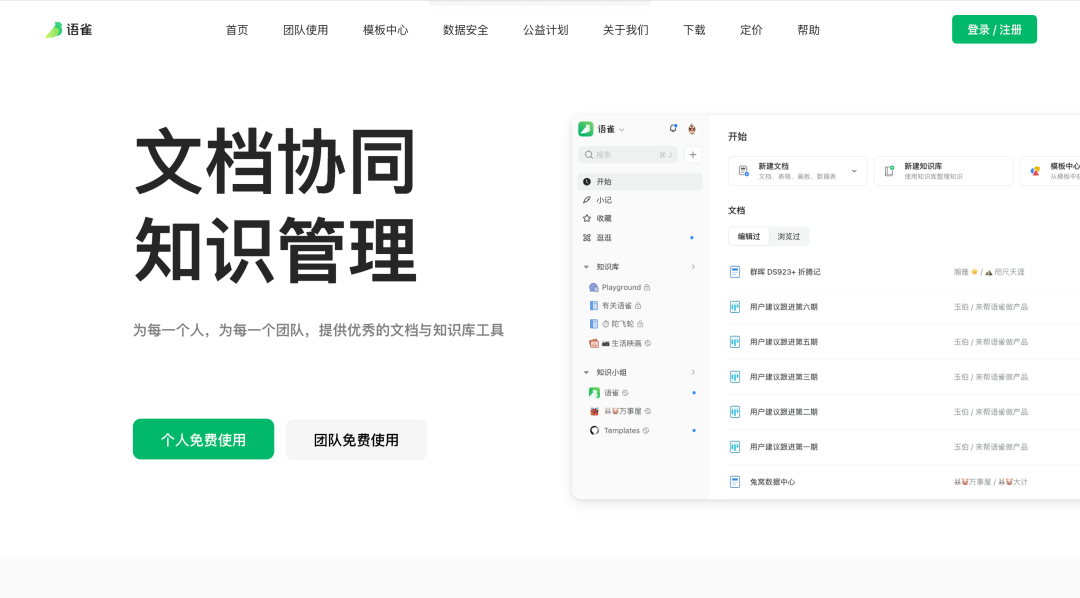Open document 群晖 DS923+ 折腾记
Screen dimensions: 1080x598
pos(785,272)
